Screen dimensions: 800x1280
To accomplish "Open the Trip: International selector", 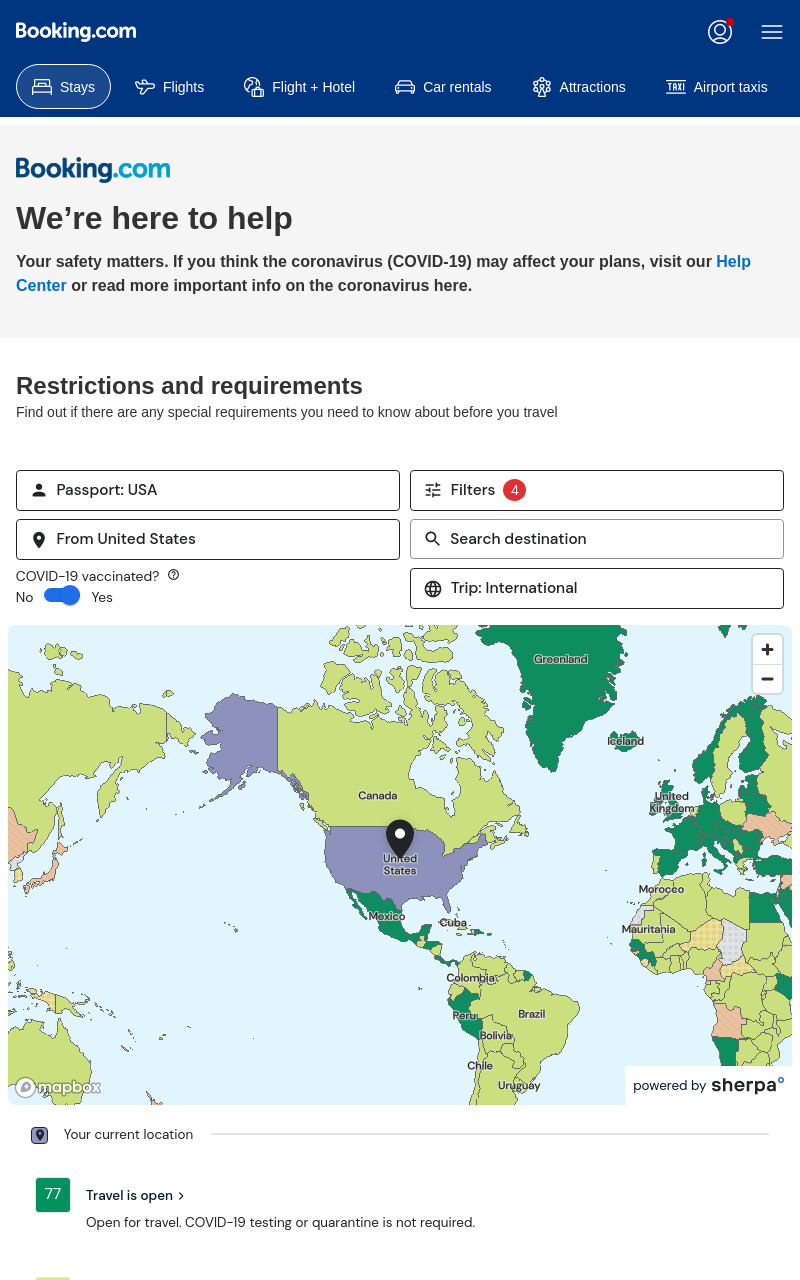I will click(597, 588).
